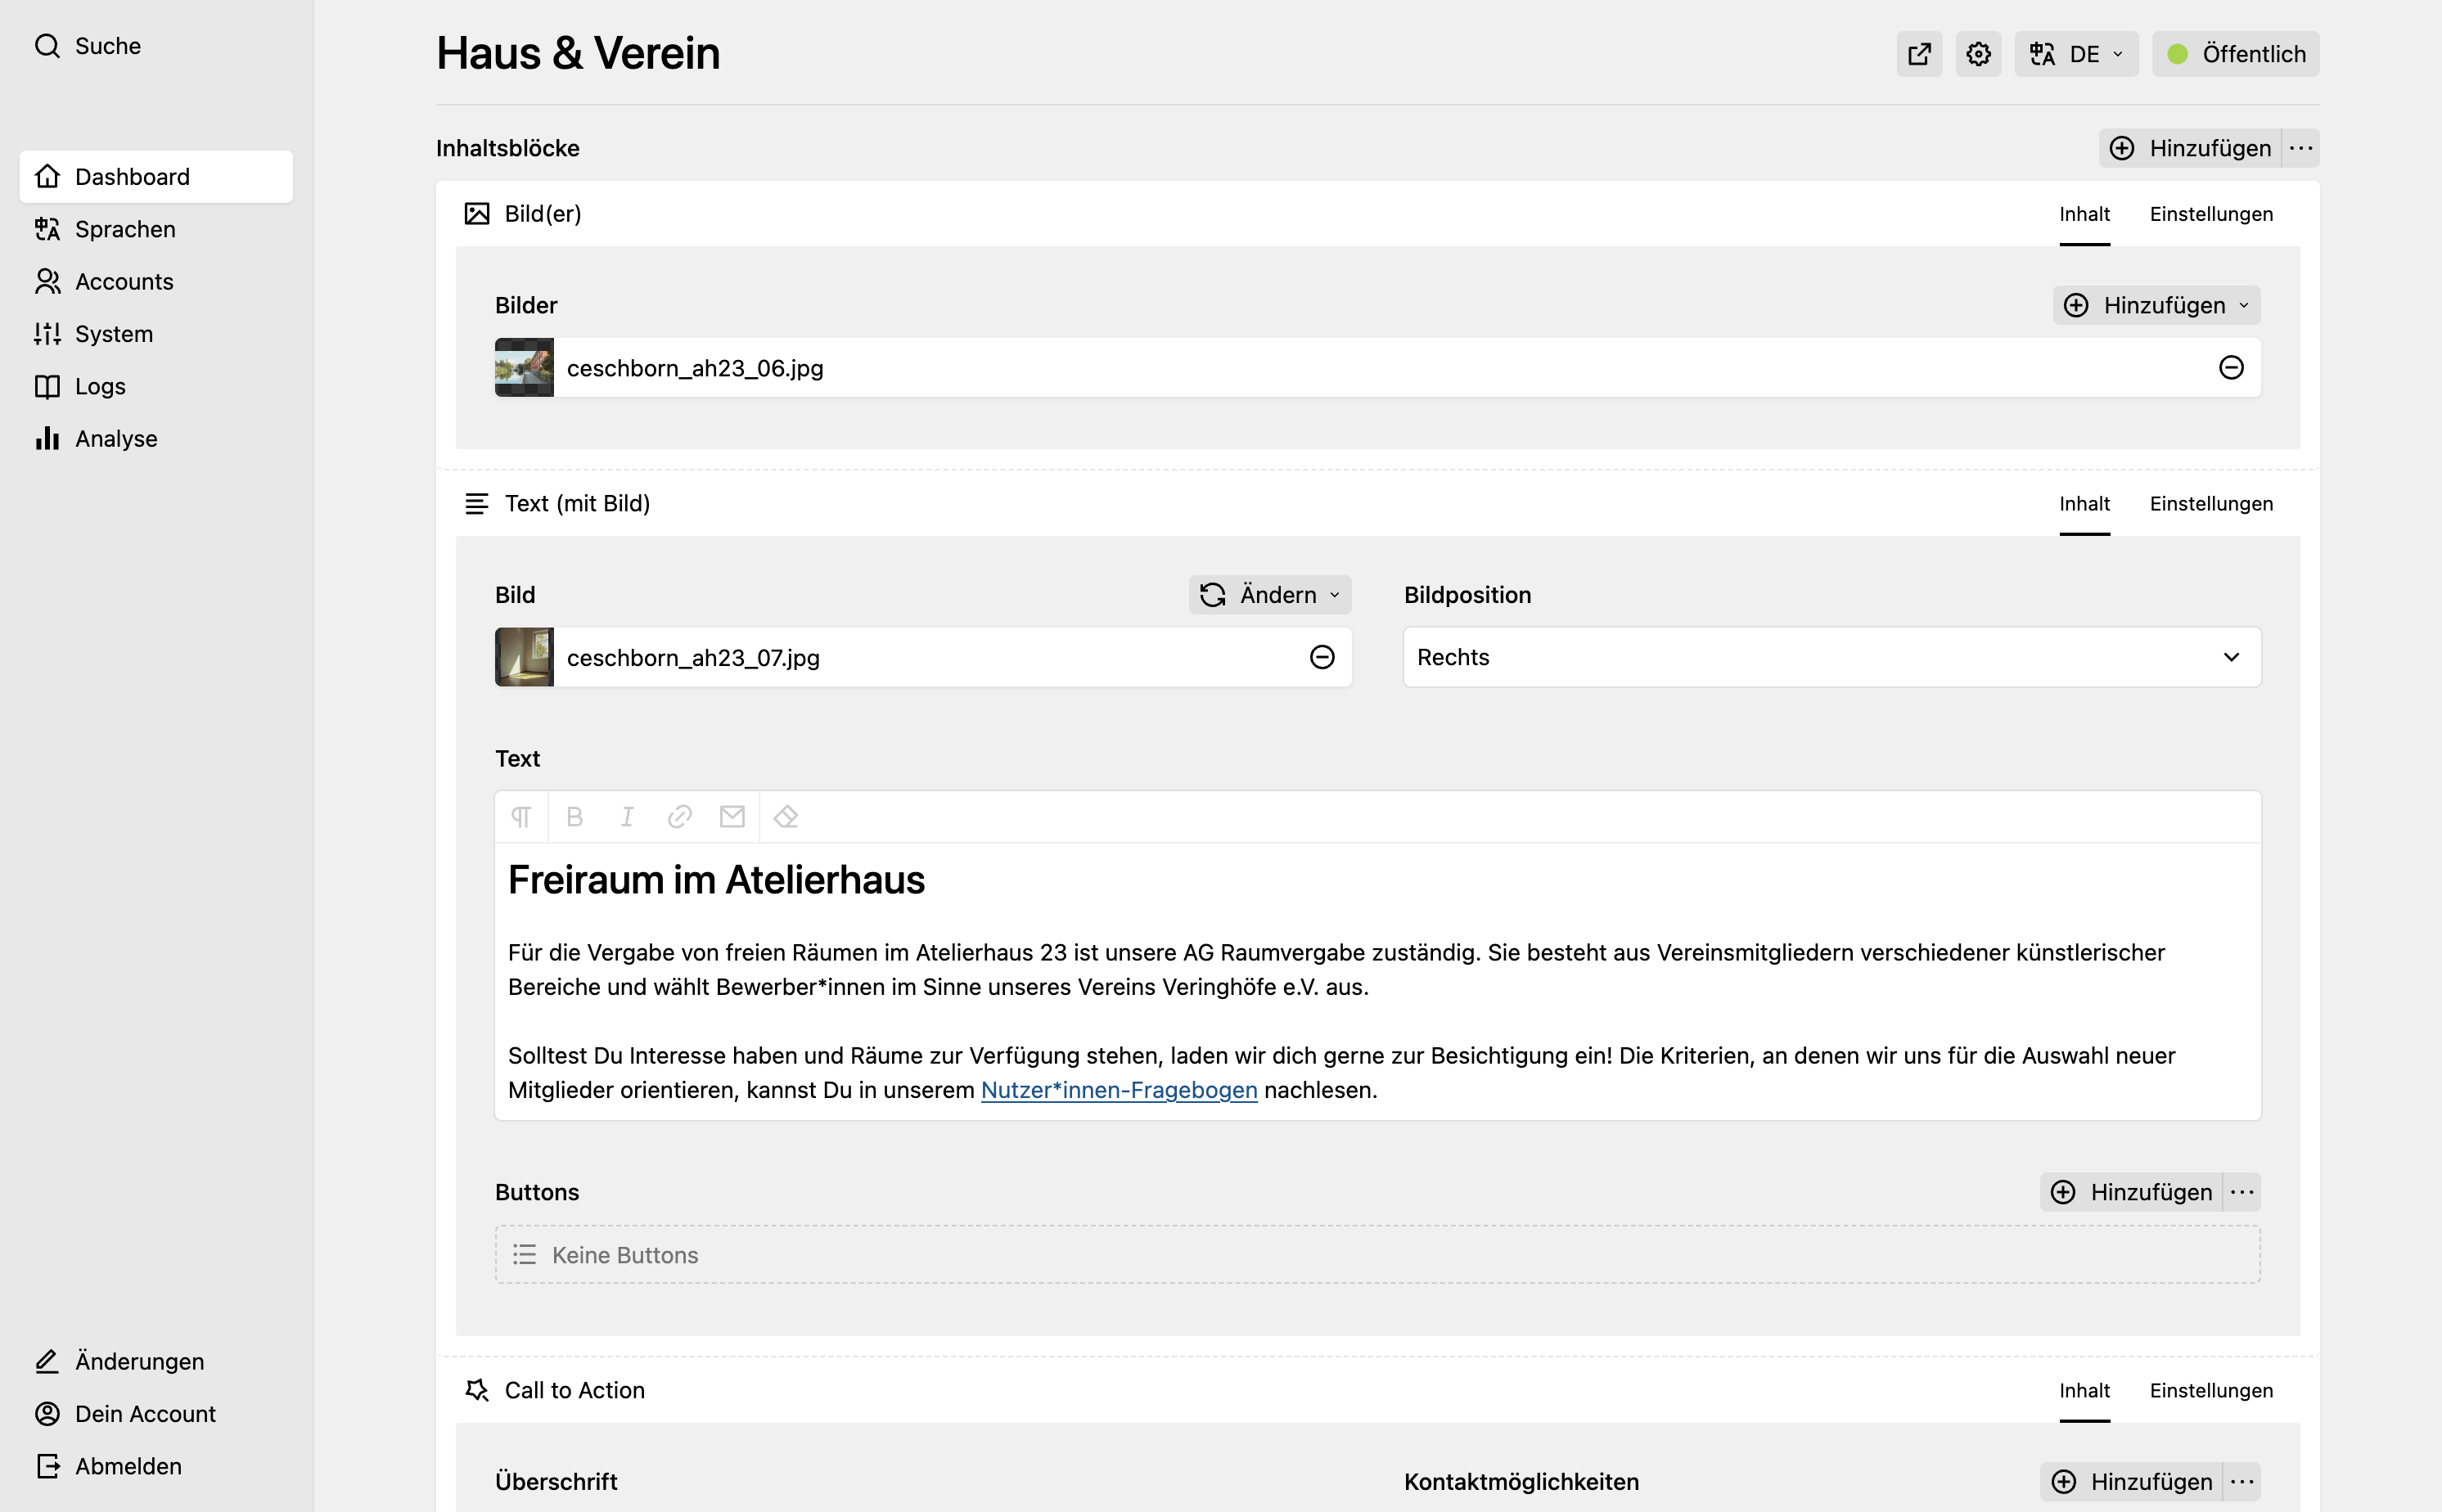
Task: Open the page in a new window icon
Action: pyautogui.click(x=1919, y=54)
